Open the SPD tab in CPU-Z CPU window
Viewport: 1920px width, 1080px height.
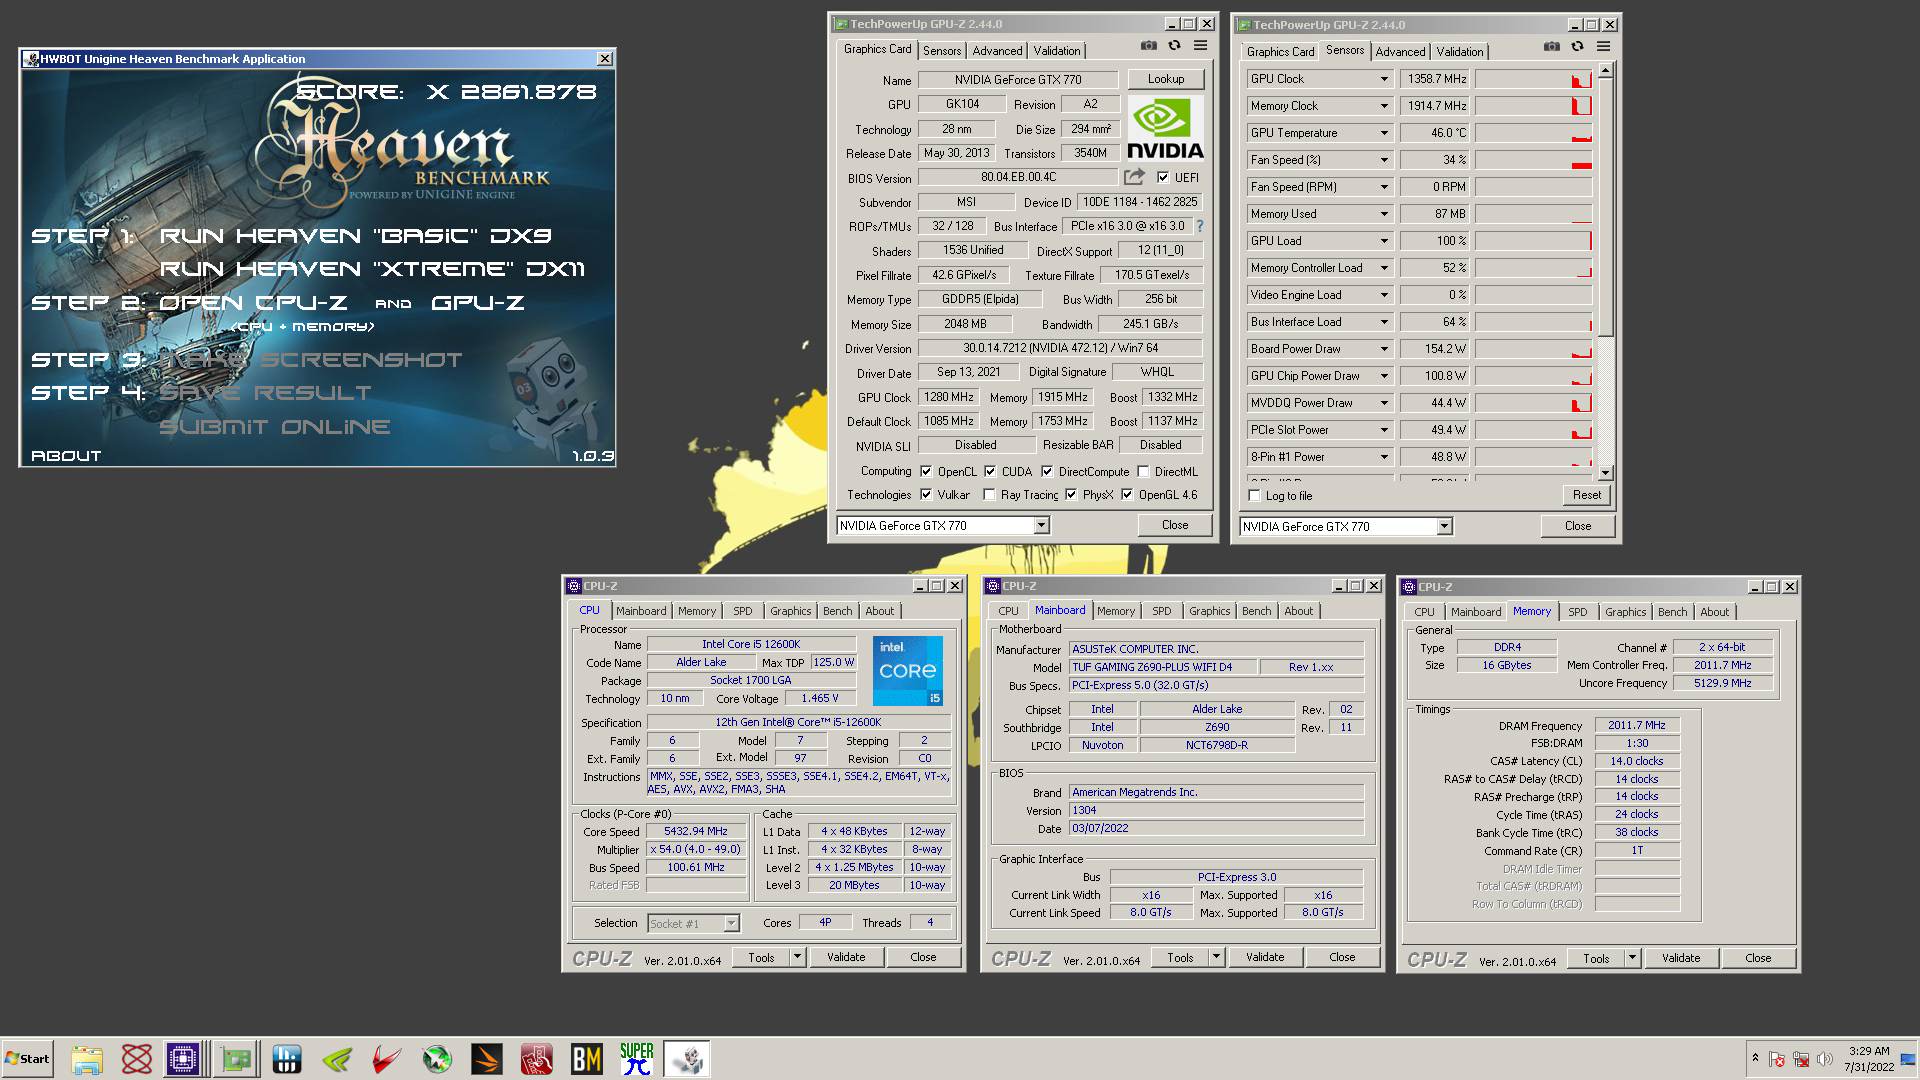(x=742, y=611)
